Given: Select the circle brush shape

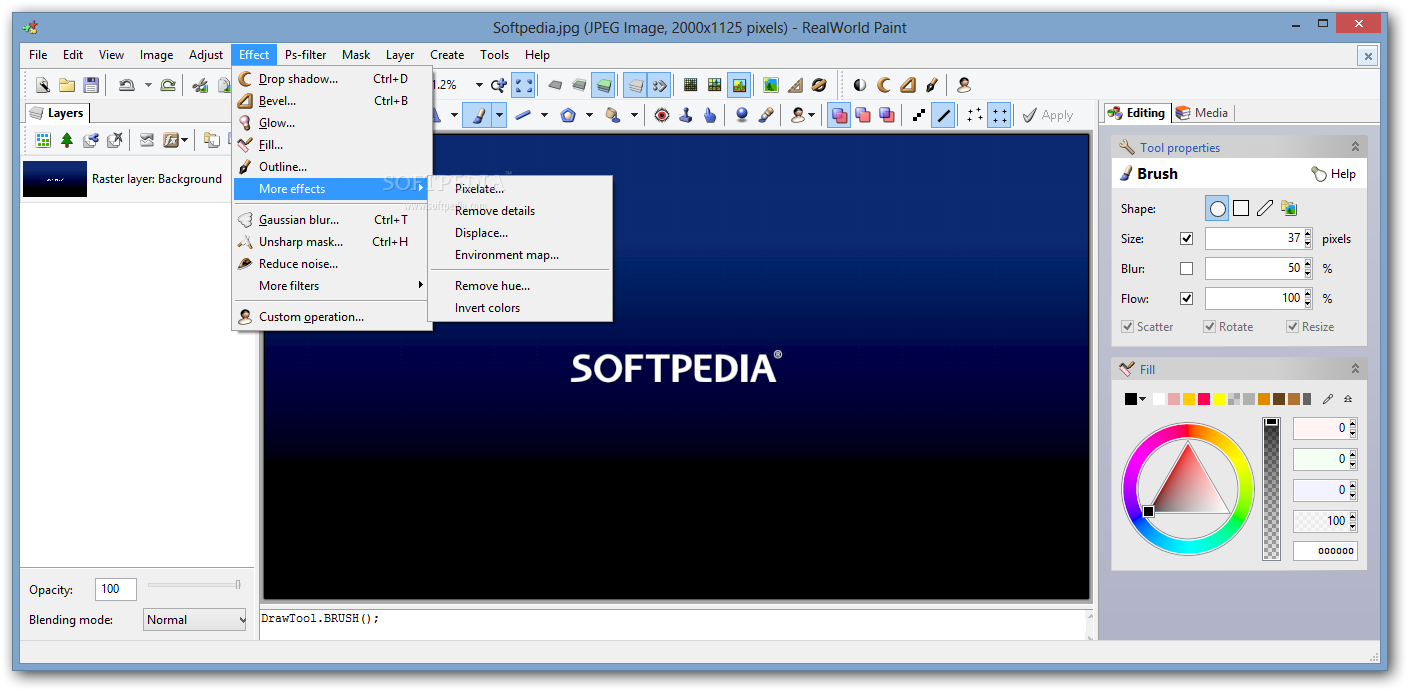Looking at the screenshot, I should (1217, 208).
